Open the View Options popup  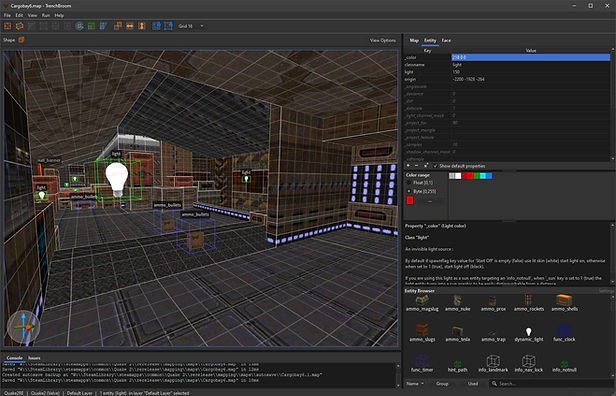pos(383,40)
